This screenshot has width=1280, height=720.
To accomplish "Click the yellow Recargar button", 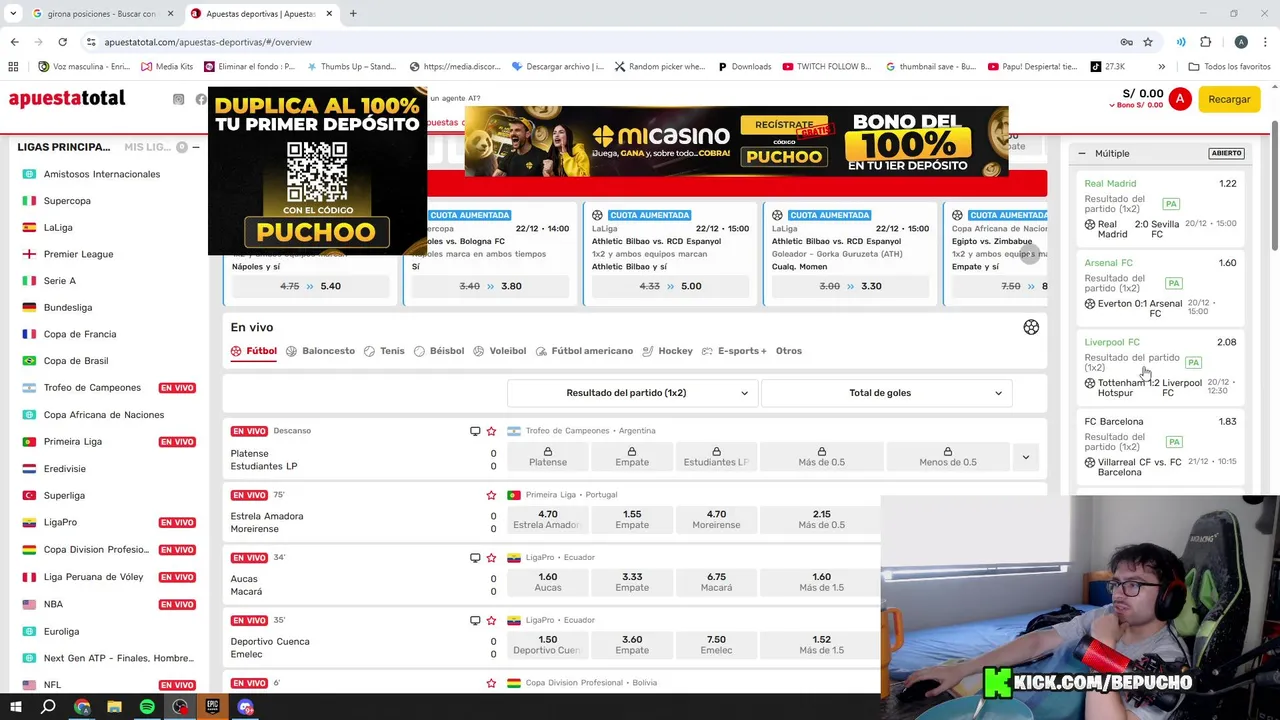I will (x=1229, y=99).
